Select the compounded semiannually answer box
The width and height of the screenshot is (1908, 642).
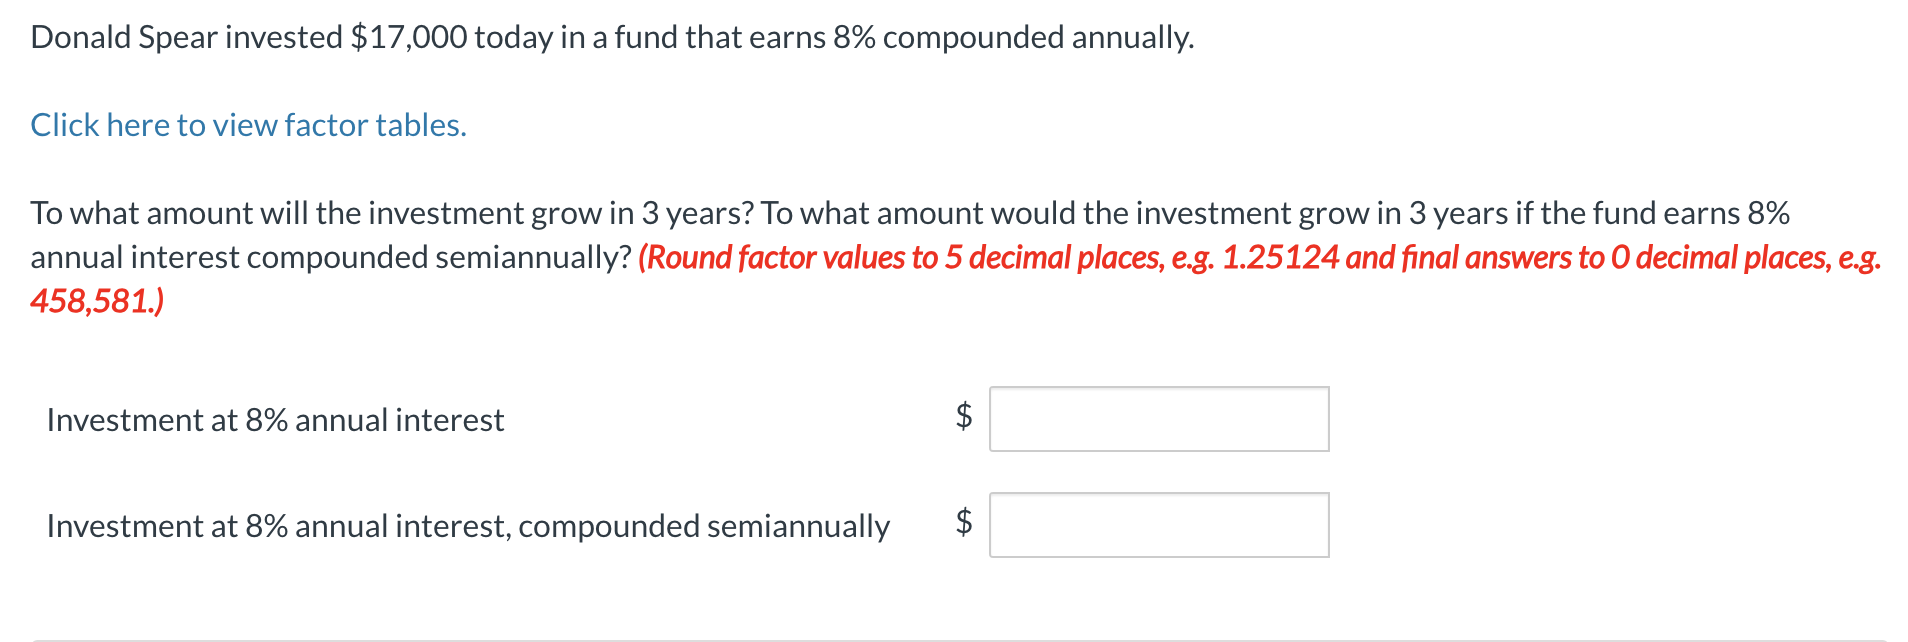pos(1158,523)
